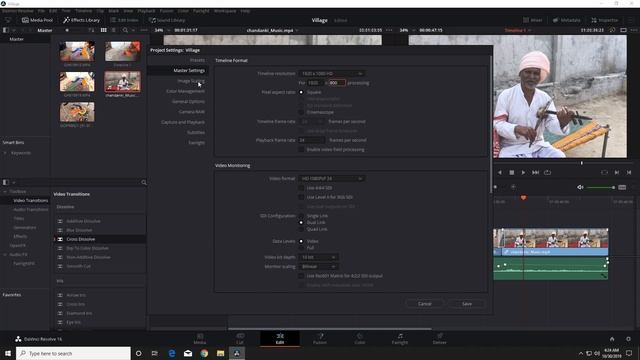Click timeline height input field showing 800
Viewport: 640px width, 360px height.
[337, 83]
